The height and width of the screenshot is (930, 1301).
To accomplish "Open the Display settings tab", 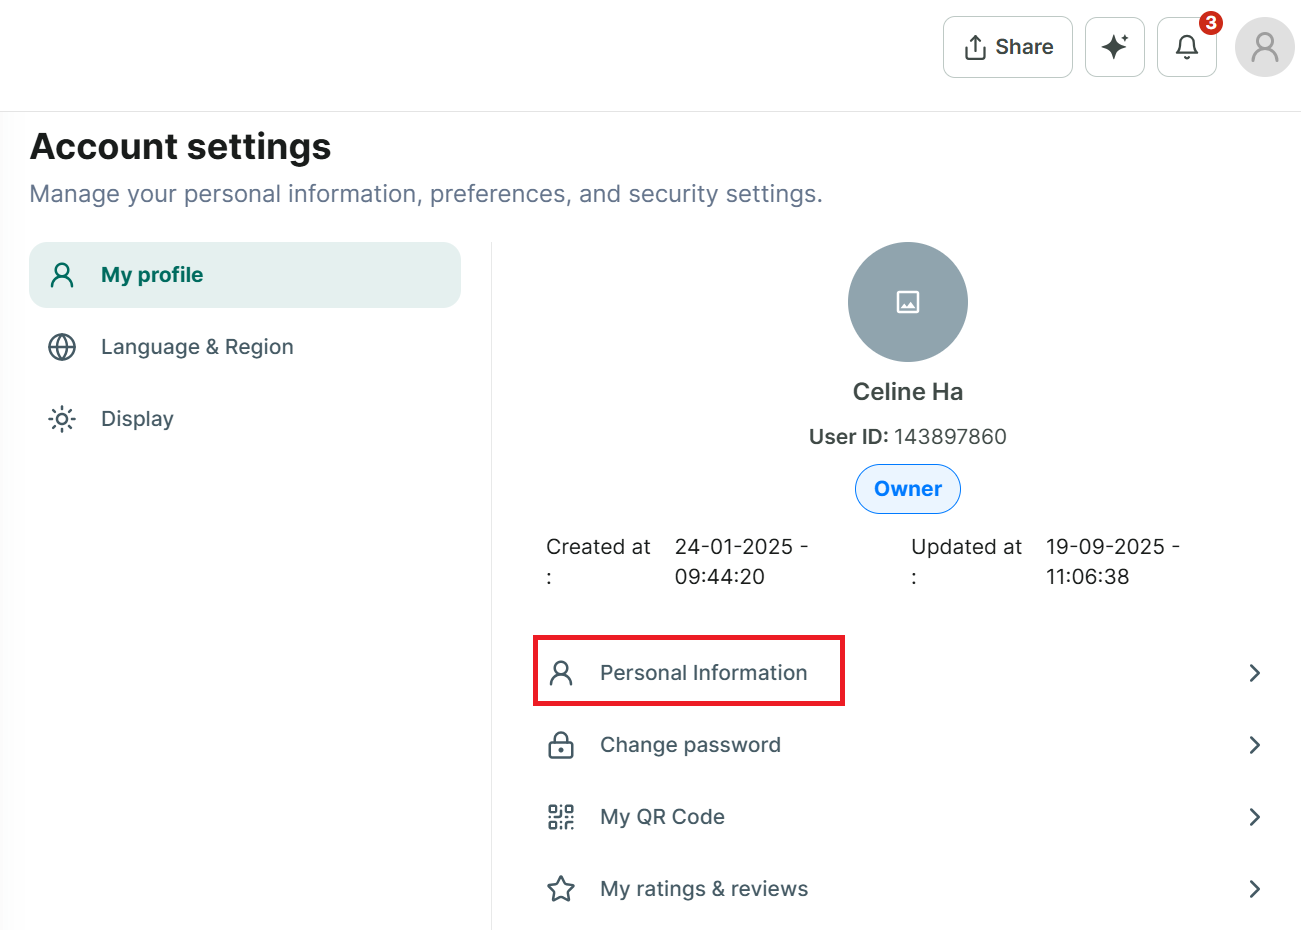I will click(245, 419).
